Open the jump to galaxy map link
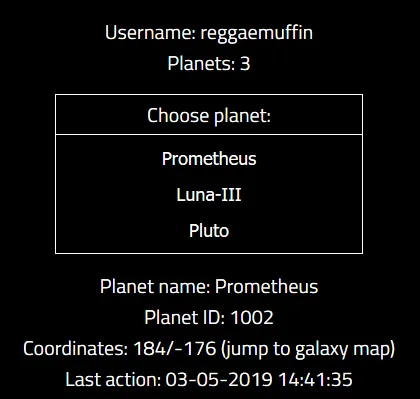Viewport: 420px width, 399px height. [308, 350]
